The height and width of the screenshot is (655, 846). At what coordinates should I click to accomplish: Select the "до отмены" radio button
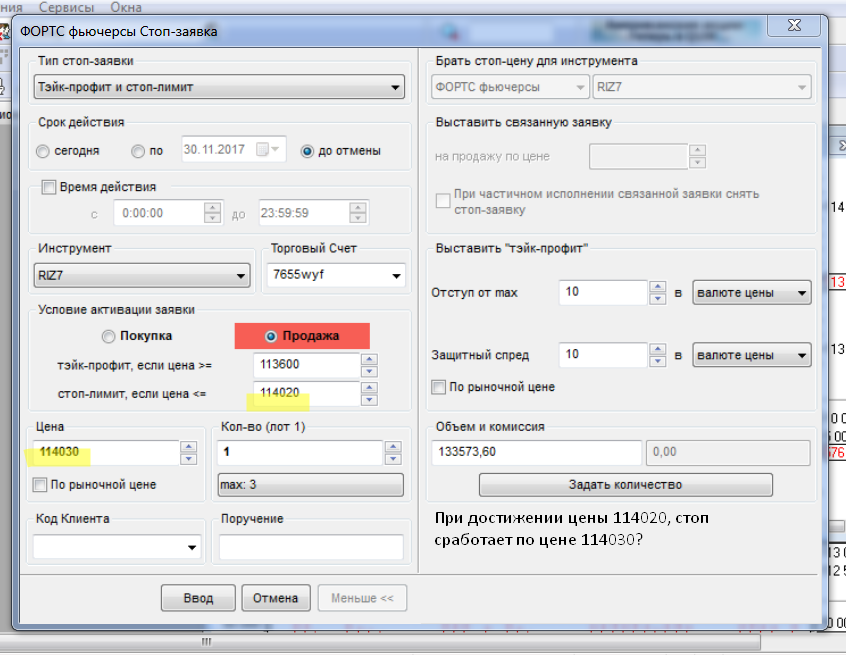307,152
